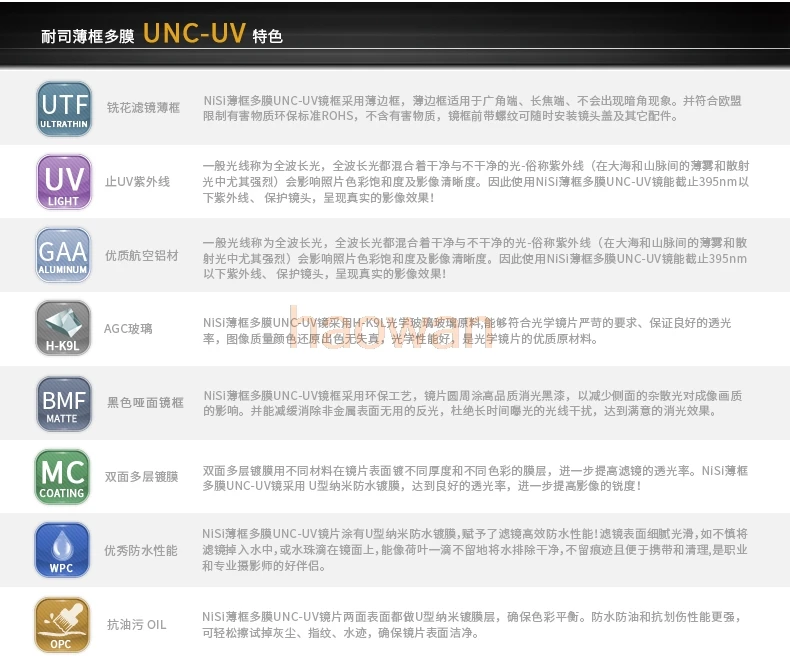Select the '优质航空铝材' label

142,255
